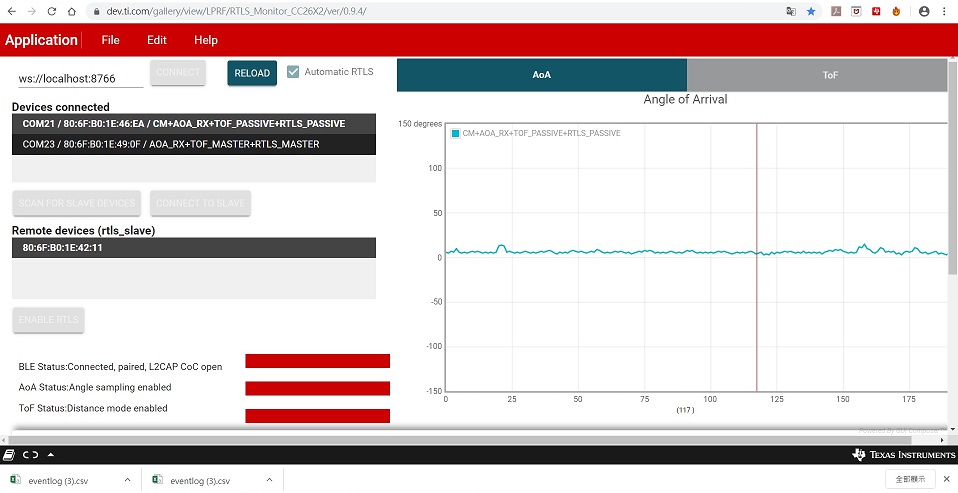Open the translate page icon
This screenshot has height=493, width=958.
[791, 11]
